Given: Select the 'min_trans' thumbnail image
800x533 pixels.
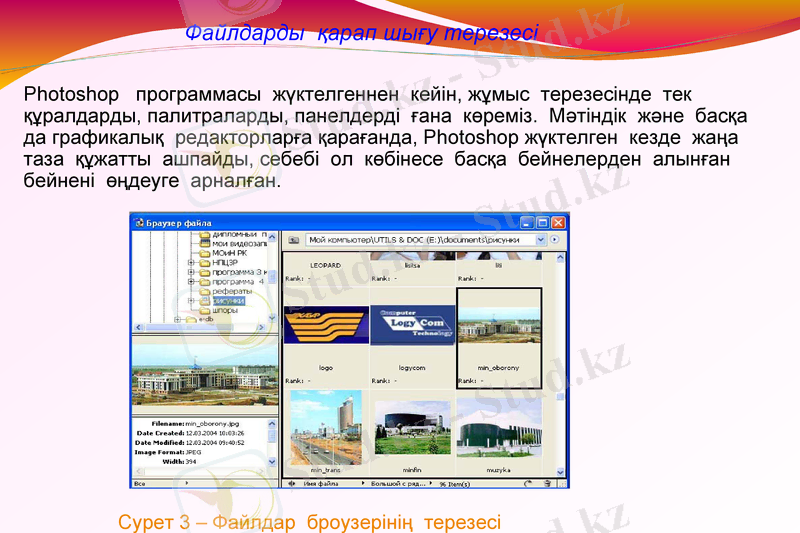Looking at the screenshot, I should click(326, 427).
